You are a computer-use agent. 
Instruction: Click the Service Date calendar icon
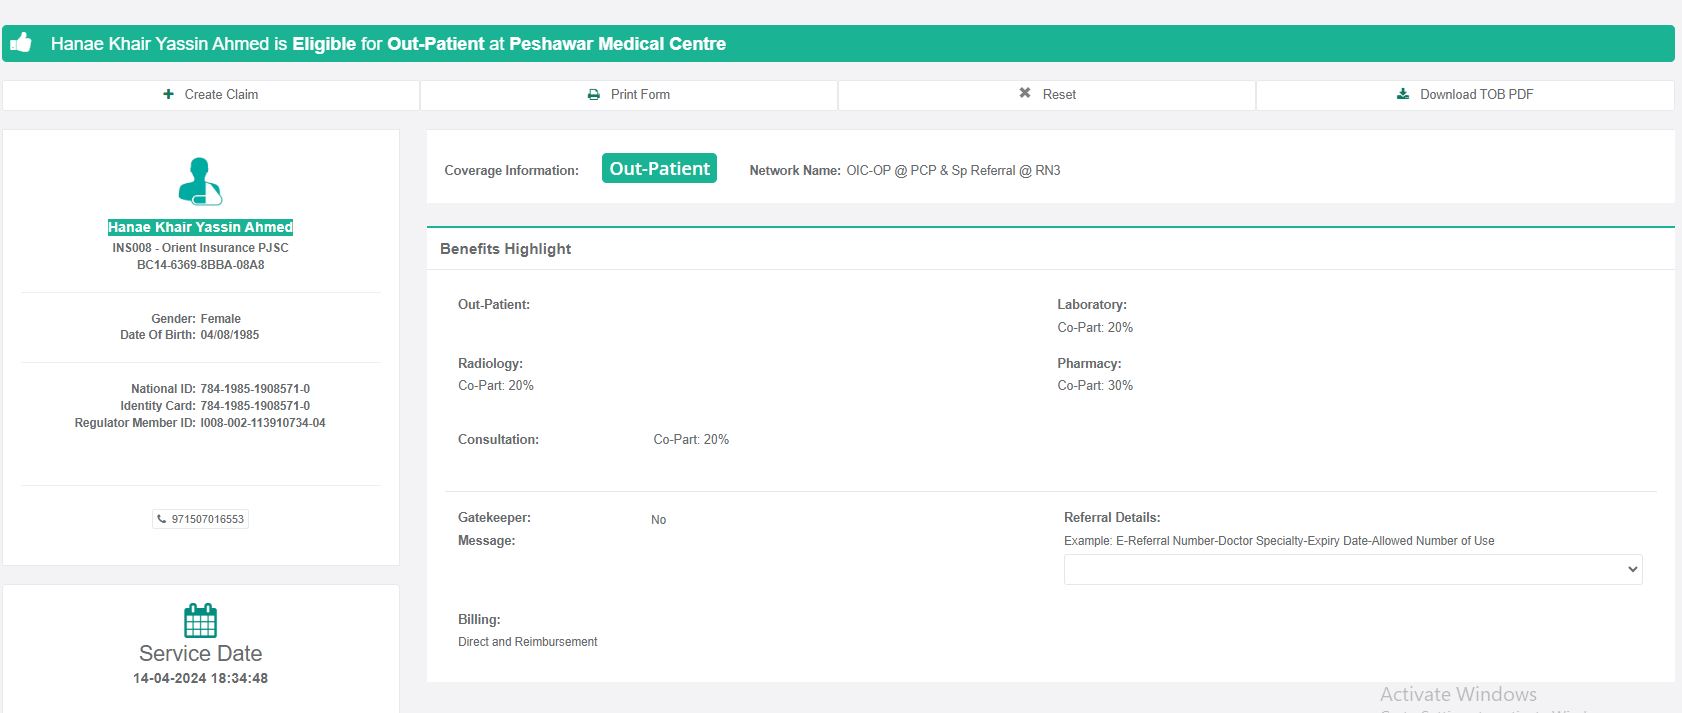point(200,620)
